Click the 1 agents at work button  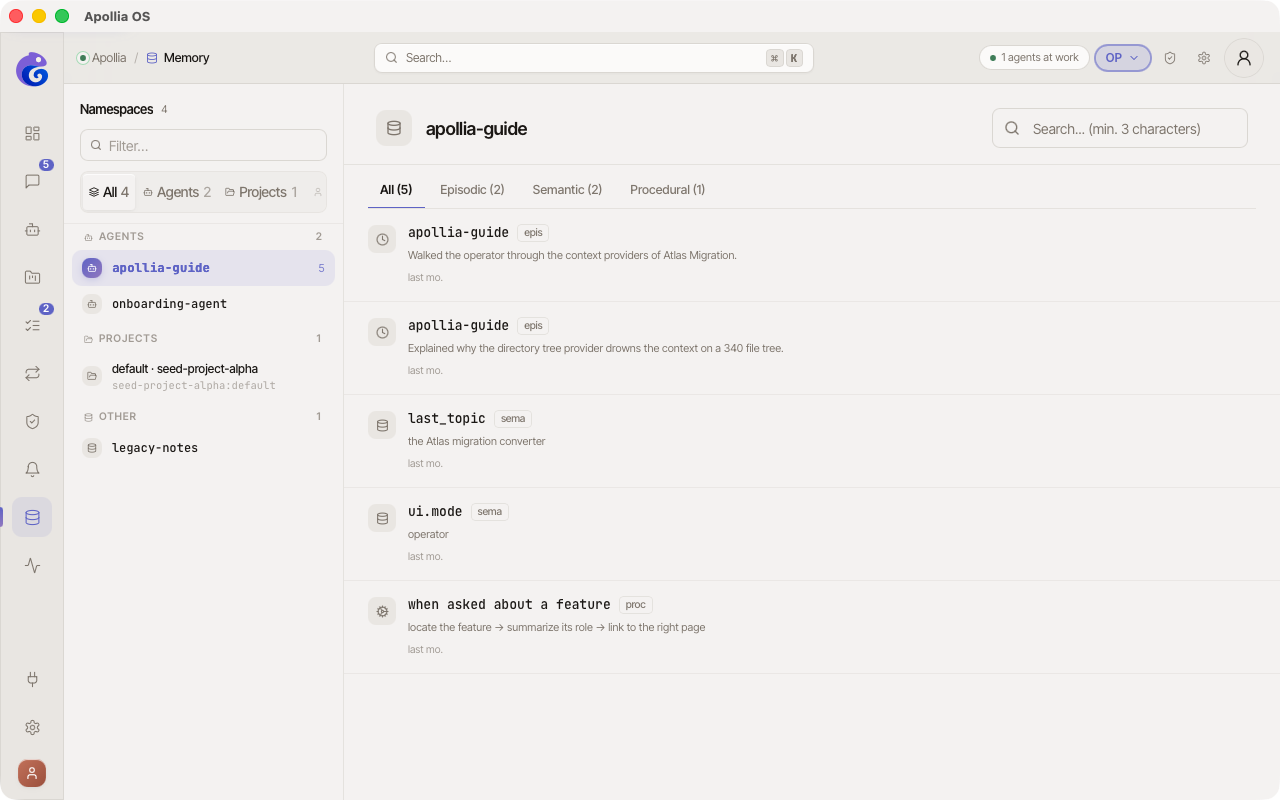[1034, 58]
